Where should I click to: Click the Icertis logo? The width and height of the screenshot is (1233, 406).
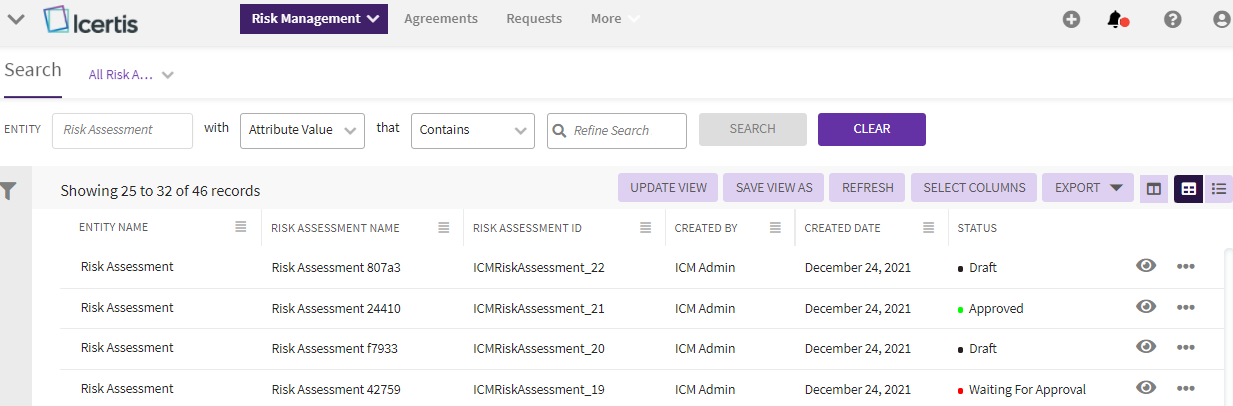[91, 19]
